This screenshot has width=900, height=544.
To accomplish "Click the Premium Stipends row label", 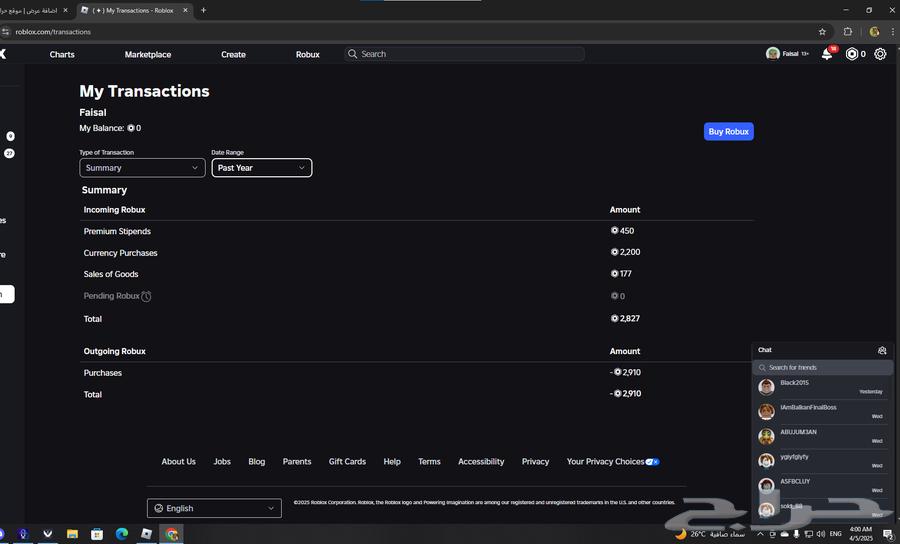I will (x=117, y=231).
